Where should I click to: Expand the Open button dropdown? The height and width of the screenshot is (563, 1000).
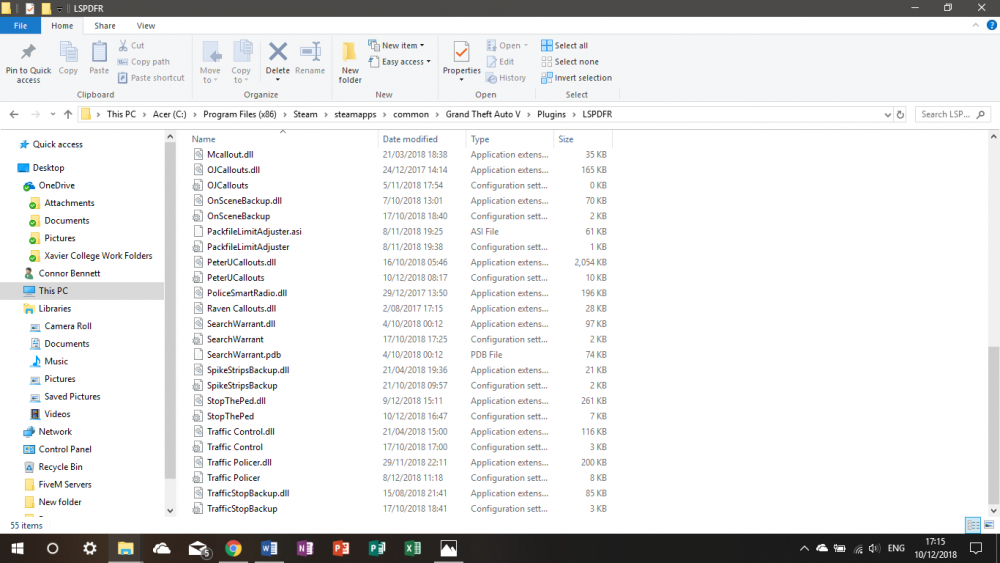(526, 45)
